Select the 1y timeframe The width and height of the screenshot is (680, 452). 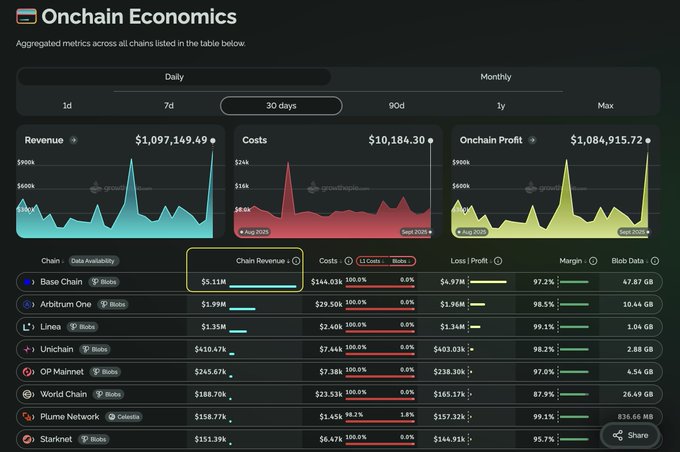(x=501, y=105)
